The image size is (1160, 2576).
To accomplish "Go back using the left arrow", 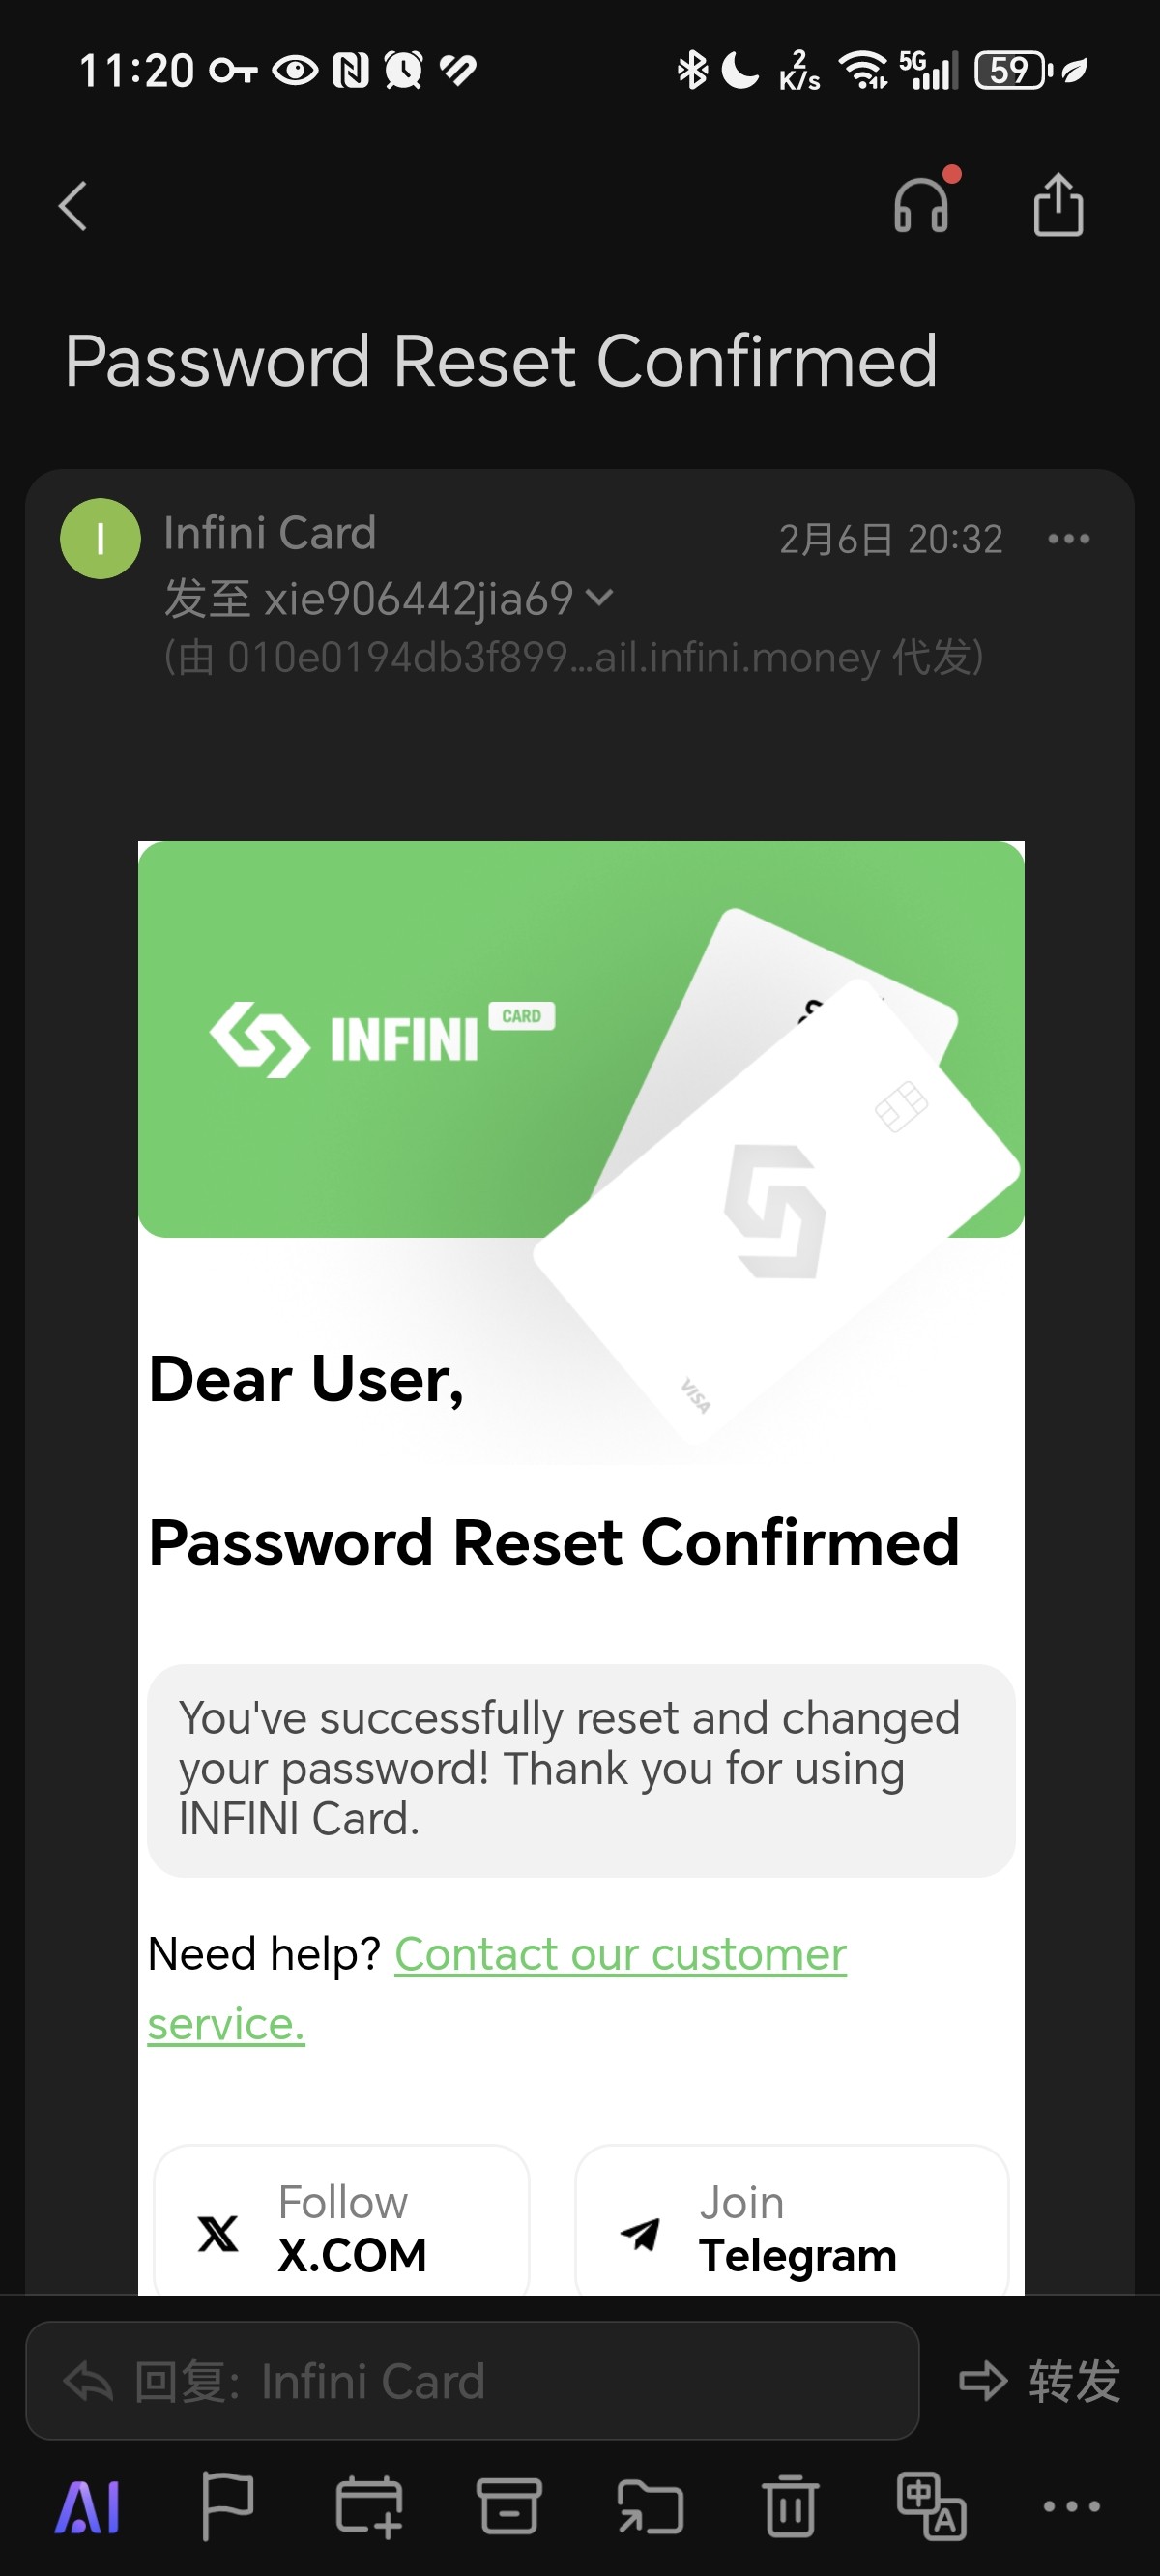I will click(x=73, y=207).
